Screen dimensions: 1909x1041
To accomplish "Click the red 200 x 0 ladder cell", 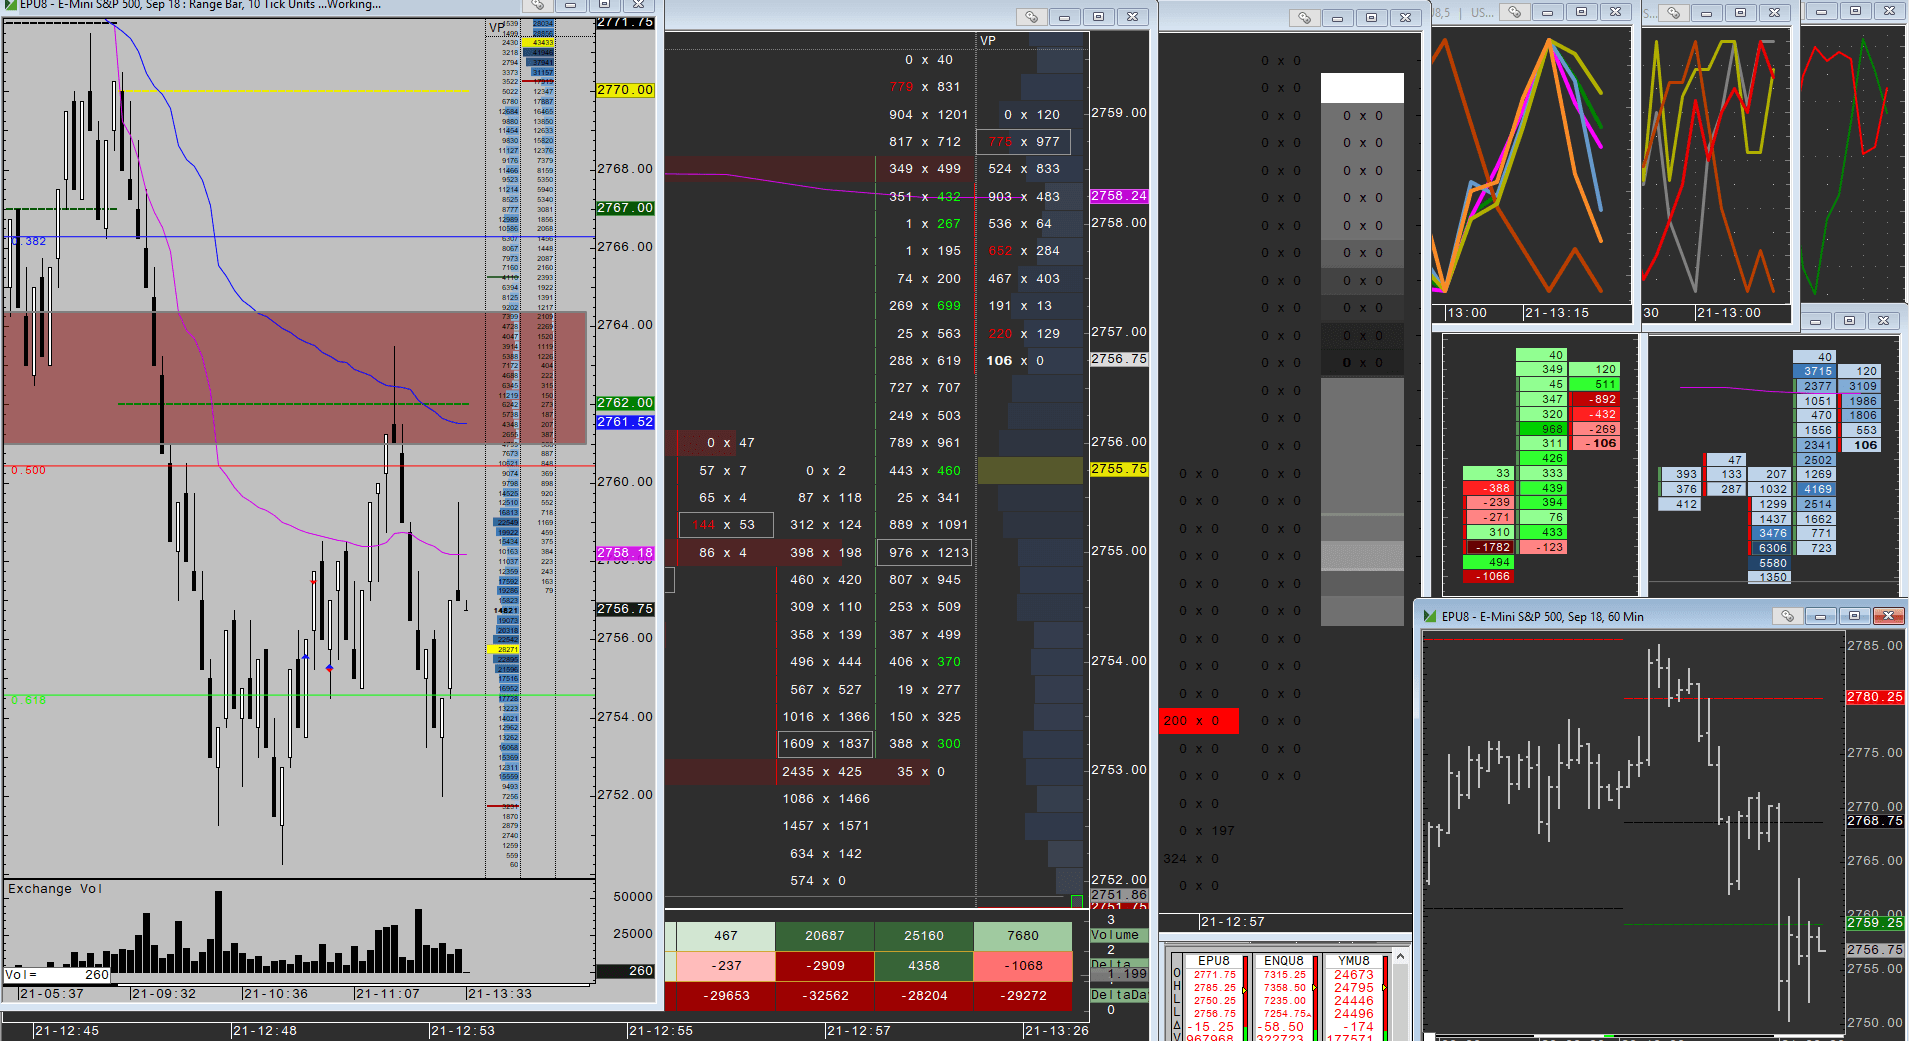I will click(x=1199, y=721).
